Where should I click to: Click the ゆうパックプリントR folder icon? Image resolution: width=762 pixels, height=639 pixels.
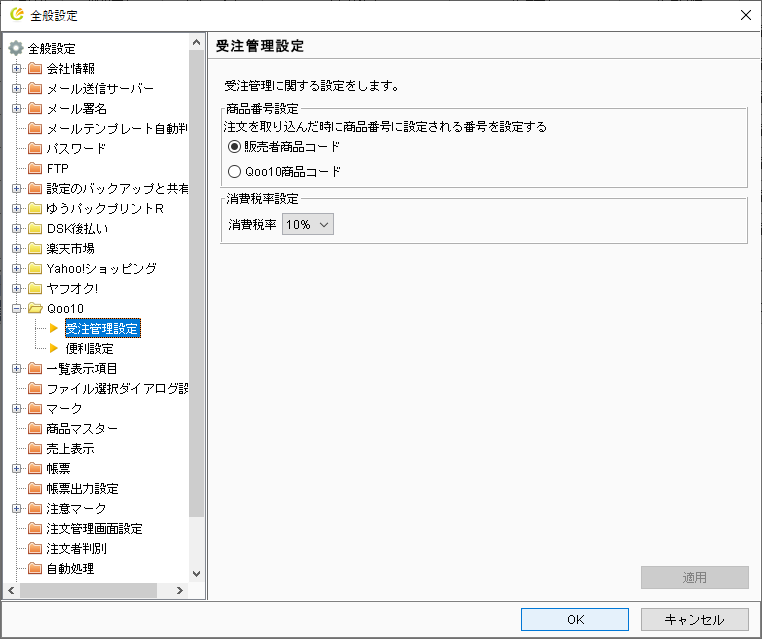pos(35,208)
